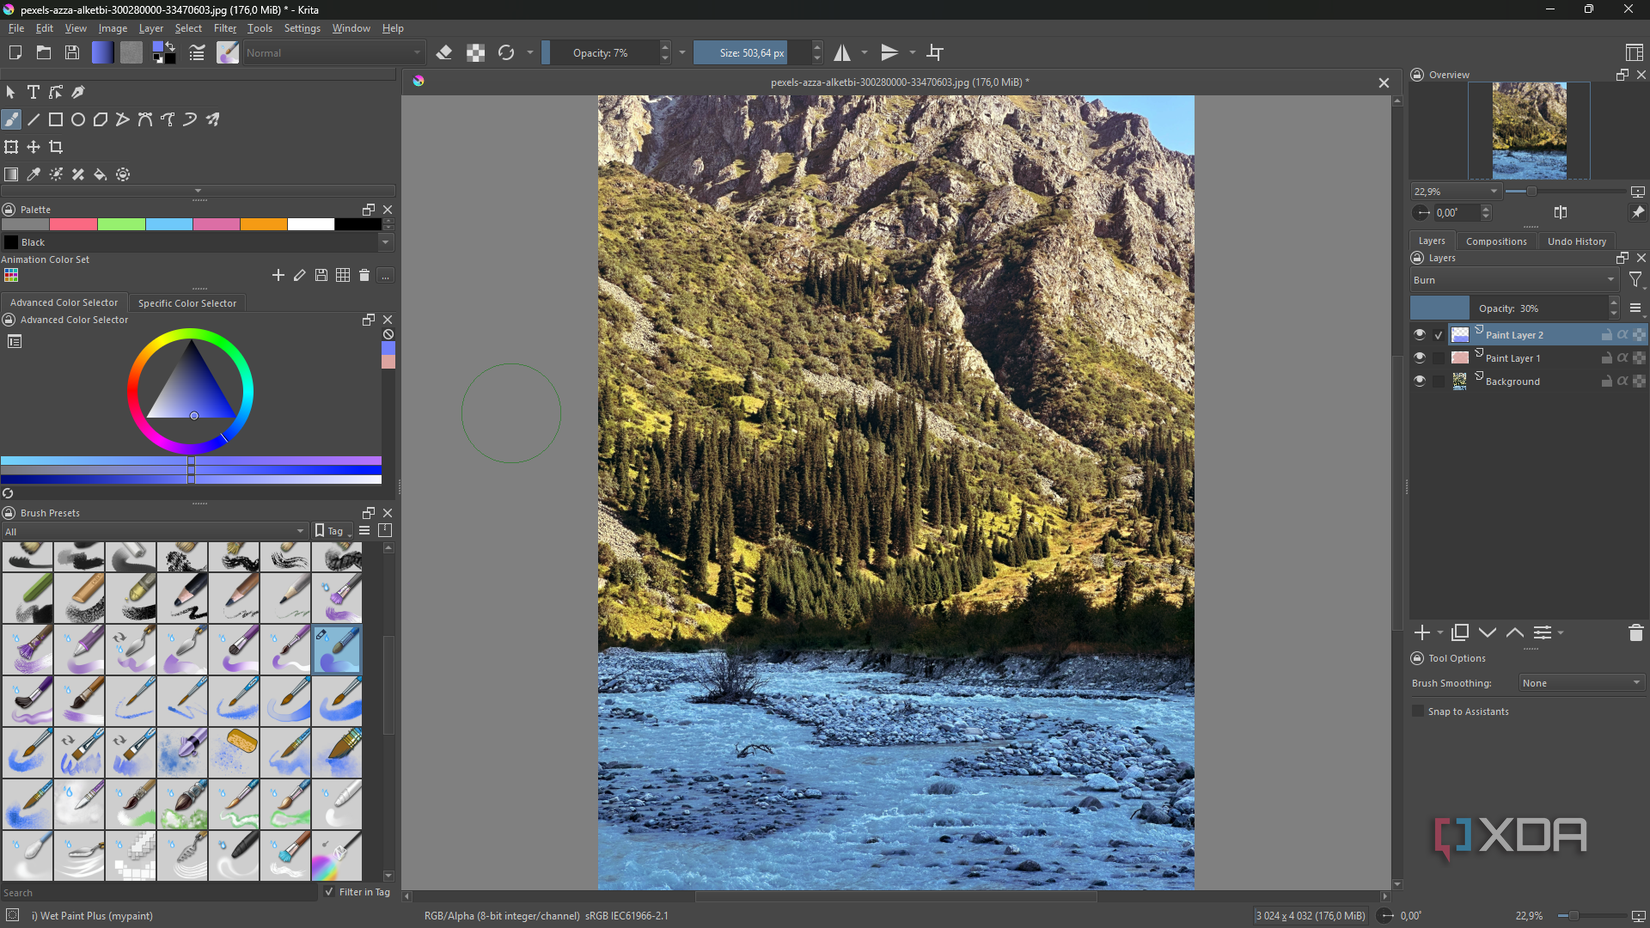Select the Polygon tool
Image resolution: width=1650 pixels, height=928 pixels.
point(100,119)
